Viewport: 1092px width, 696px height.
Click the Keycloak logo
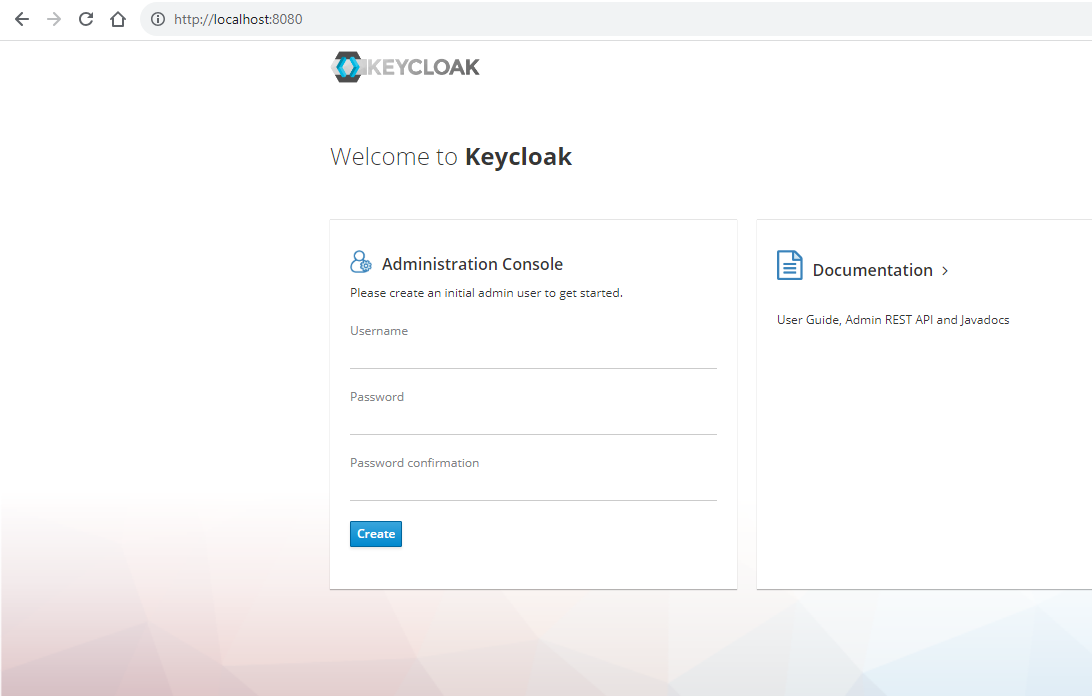tap(405, 67)
